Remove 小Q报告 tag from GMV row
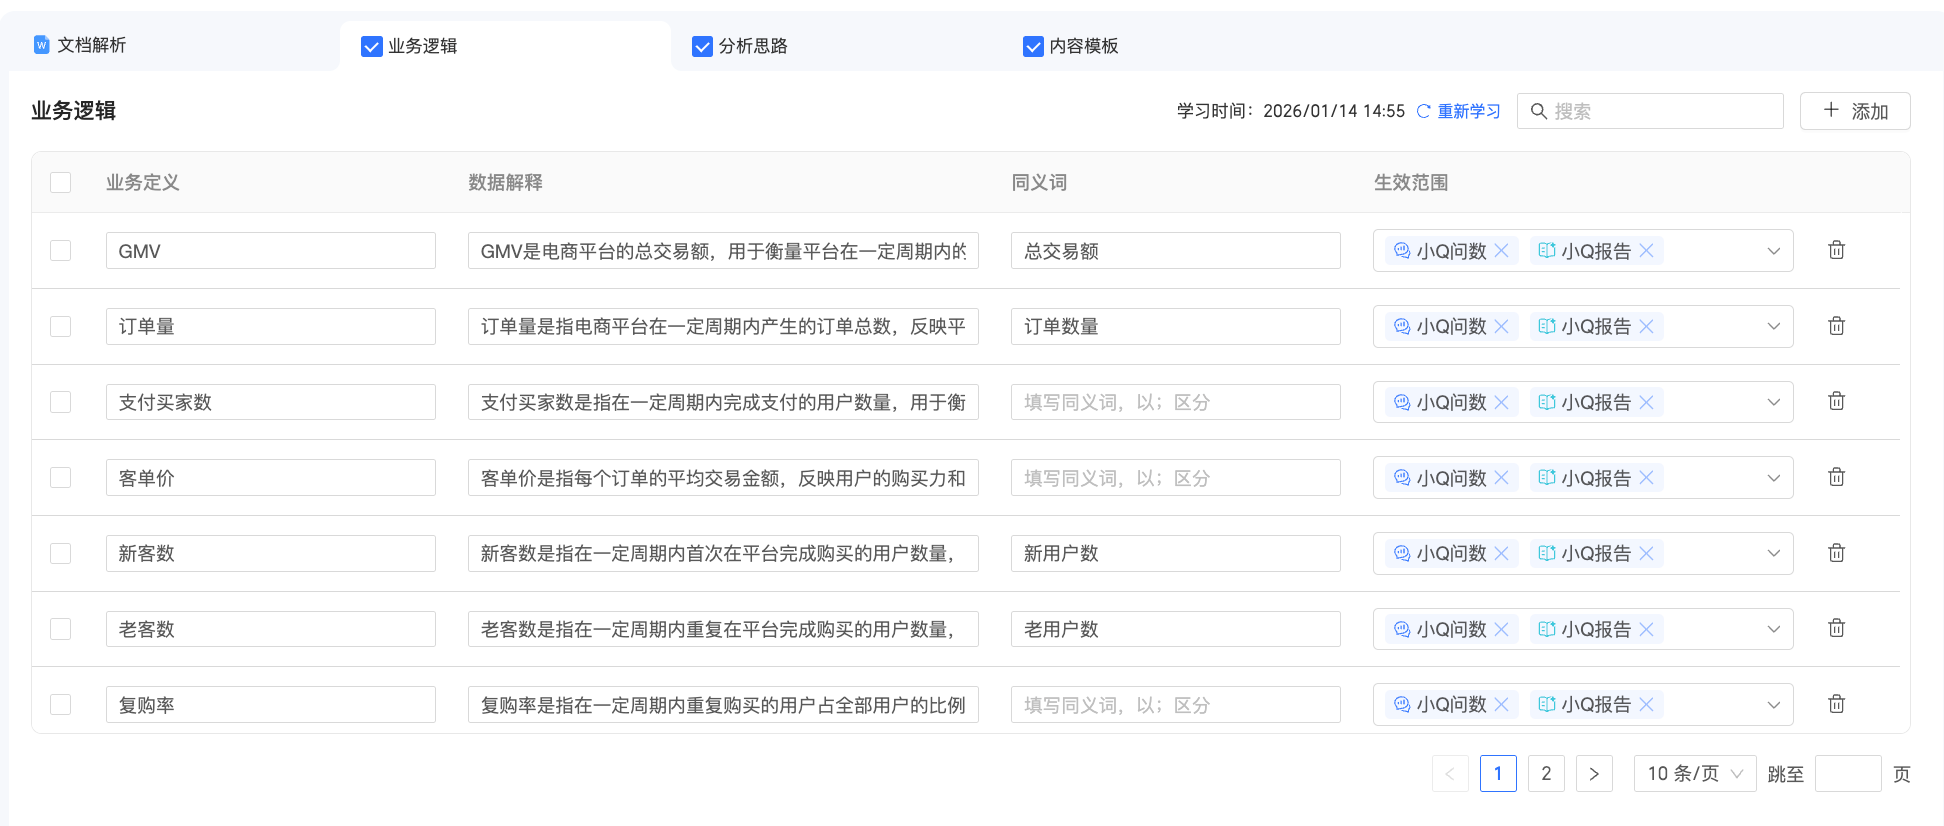 1646,251
